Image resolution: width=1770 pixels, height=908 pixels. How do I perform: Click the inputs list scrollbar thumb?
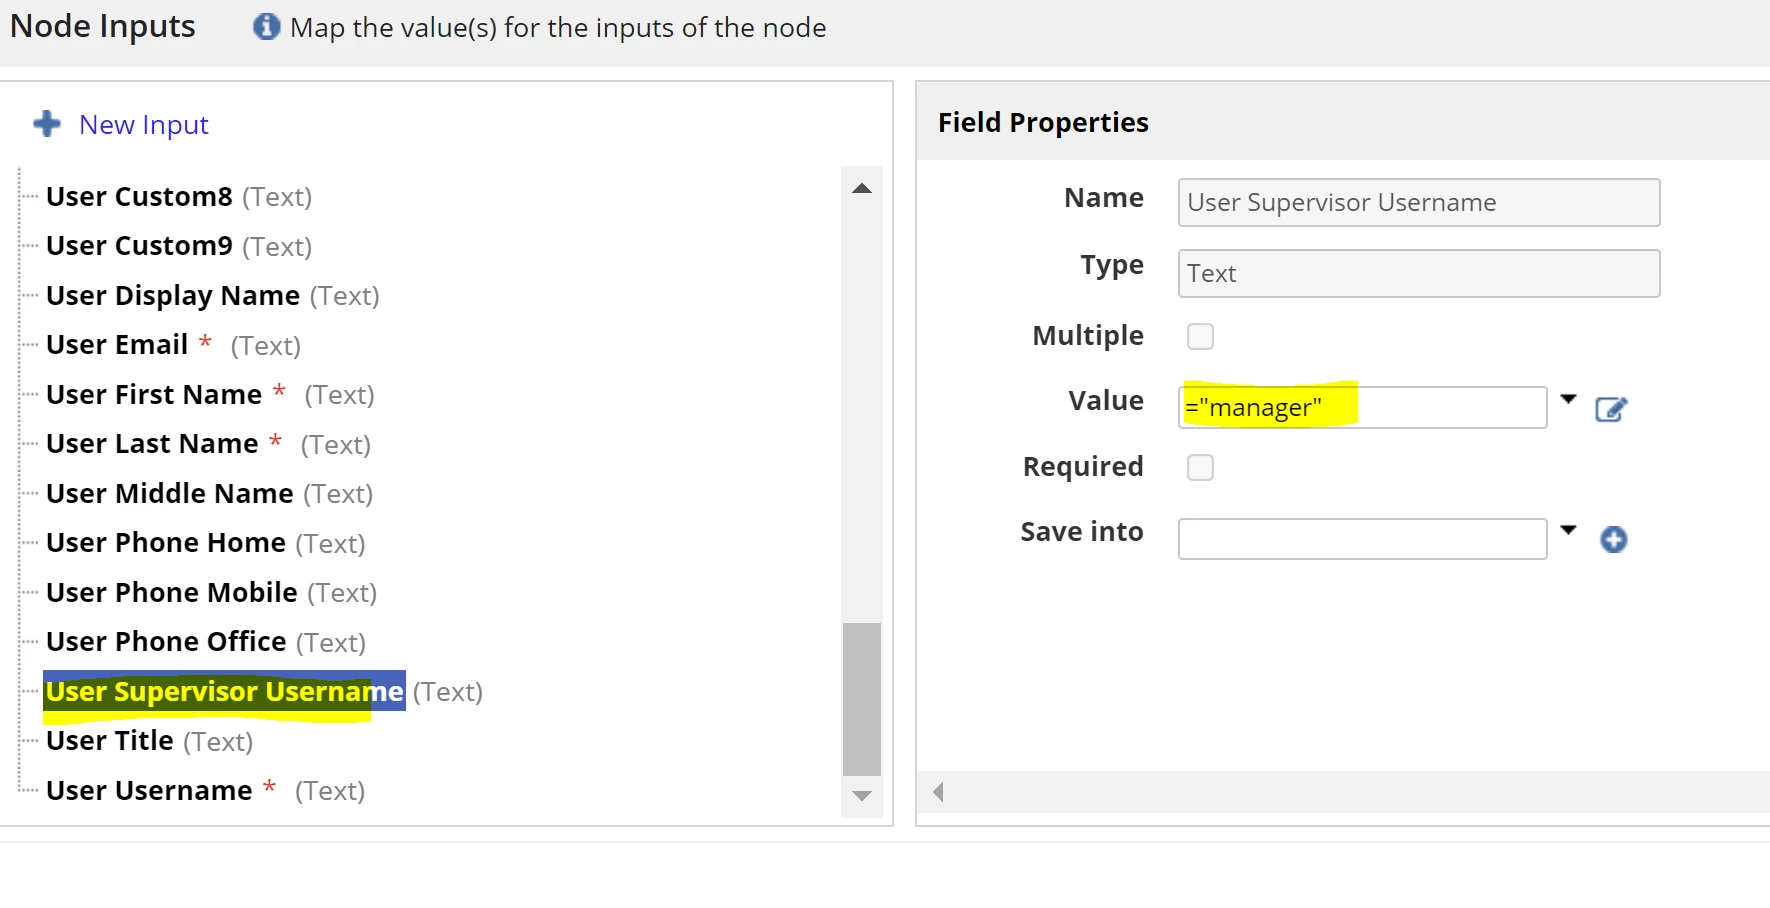[x=862, y=699]
